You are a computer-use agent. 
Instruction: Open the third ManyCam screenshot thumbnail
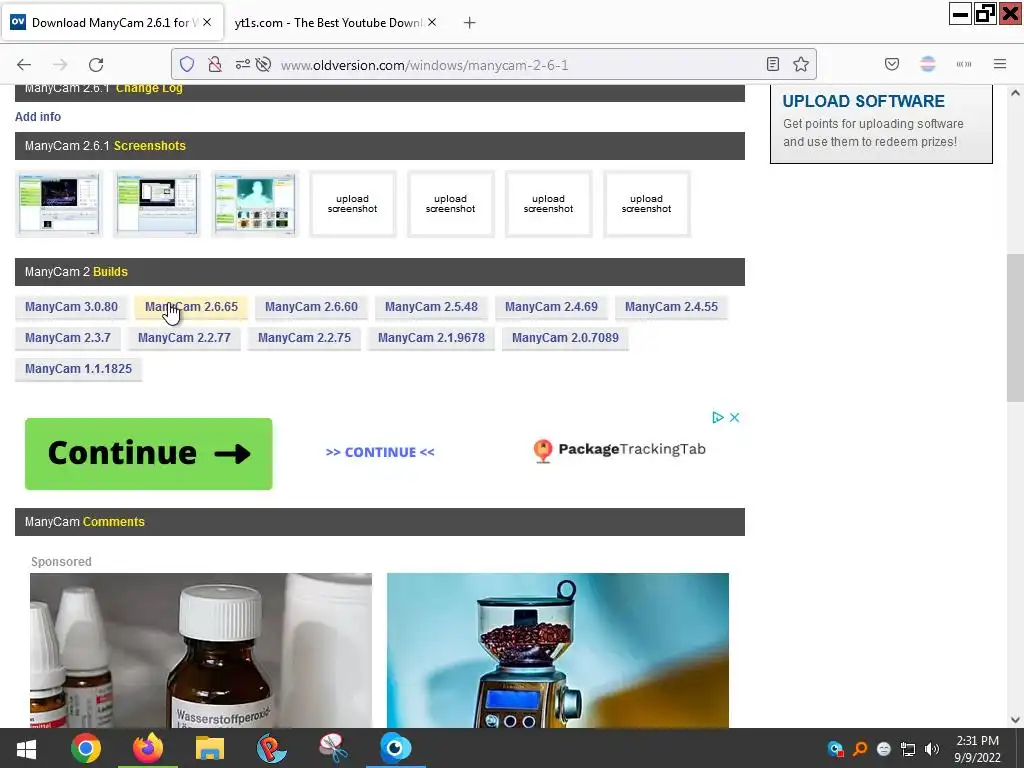[x=255, y=204]
